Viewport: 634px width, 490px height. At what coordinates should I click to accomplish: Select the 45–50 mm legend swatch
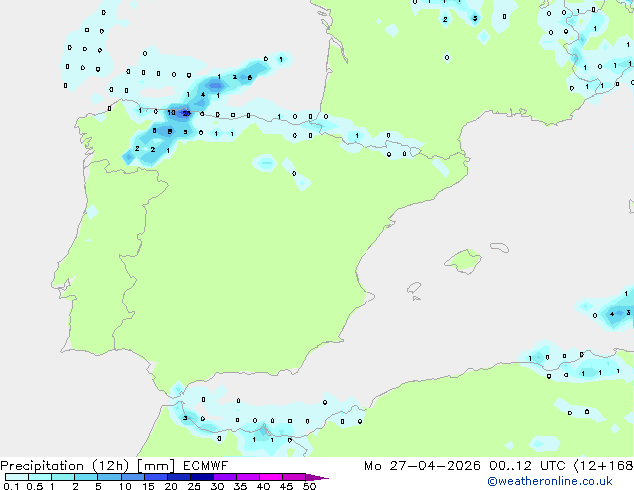294,477
